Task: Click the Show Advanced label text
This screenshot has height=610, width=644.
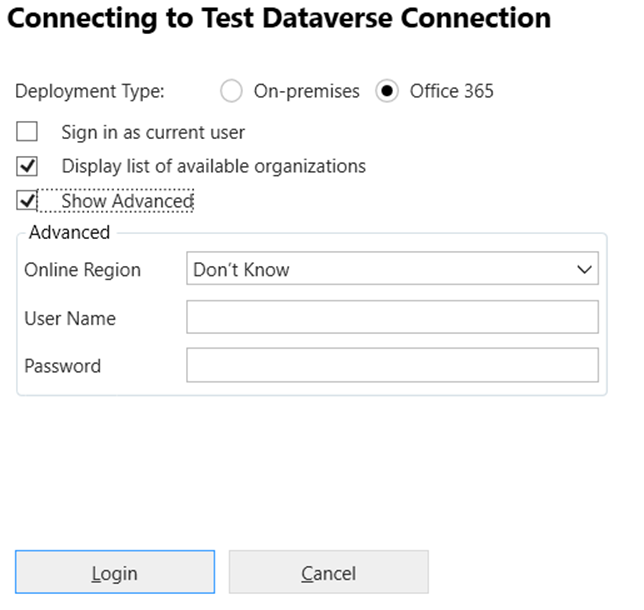Action: [x=126, y=201]
